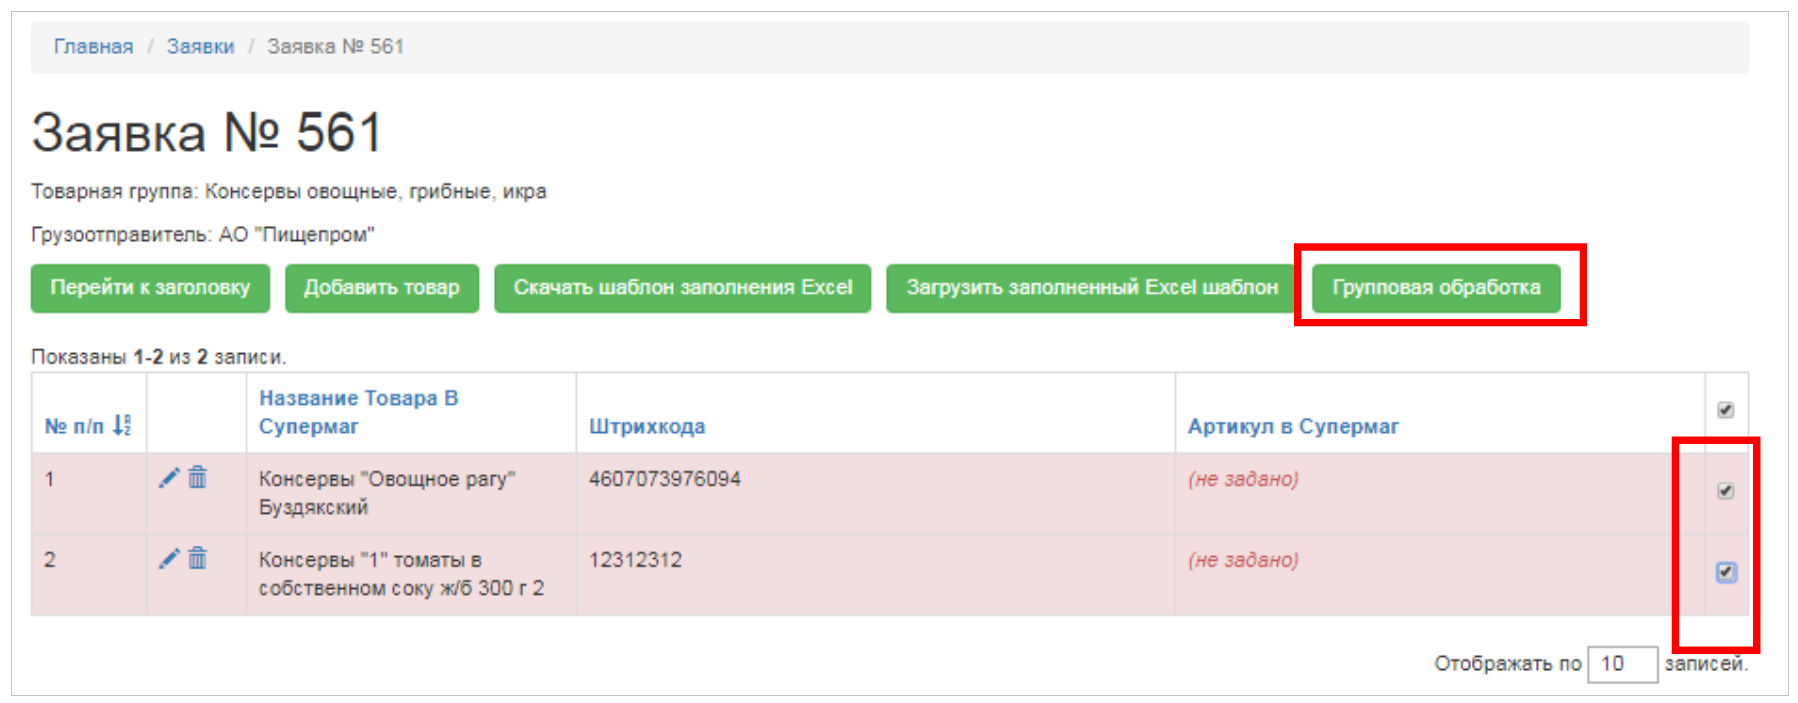Click the Добавить товар button

click(381, 288)
